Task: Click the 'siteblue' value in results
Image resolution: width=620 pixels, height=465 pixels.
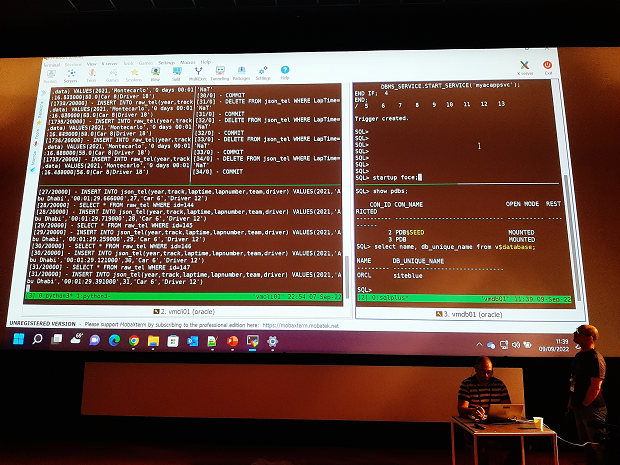Action: click(408, 276)
